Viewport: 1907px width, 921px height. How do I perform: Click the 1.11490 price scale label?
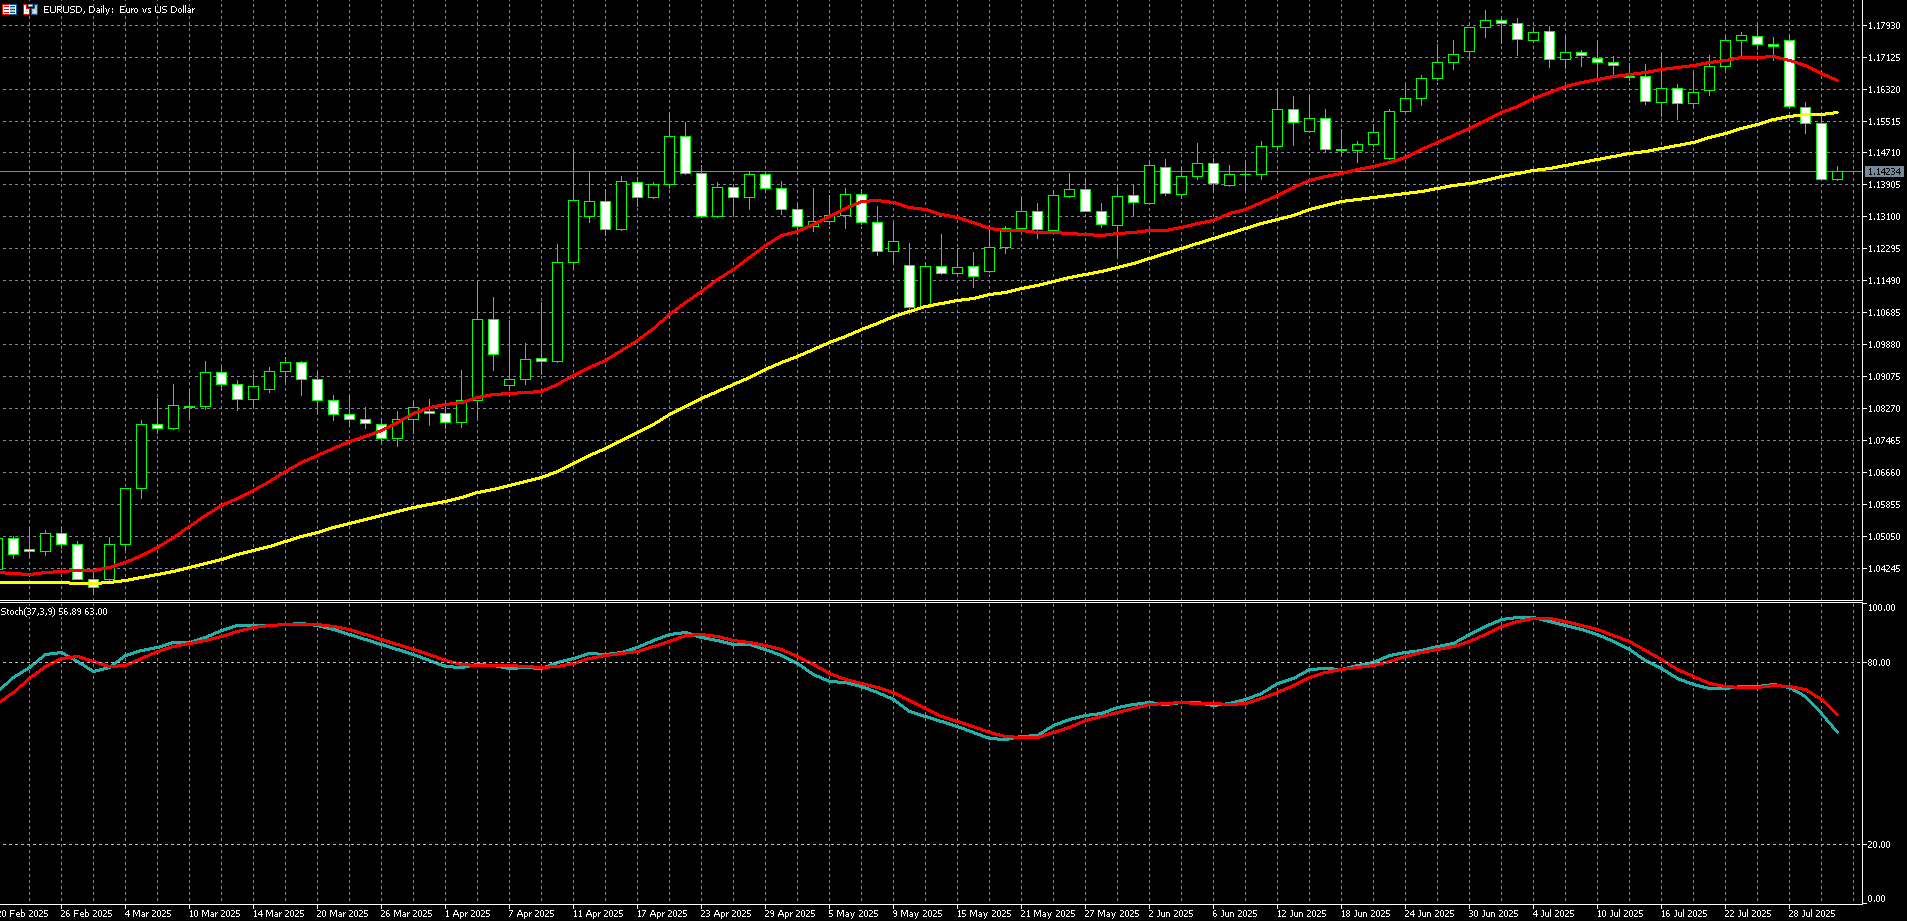point(1884,281)
